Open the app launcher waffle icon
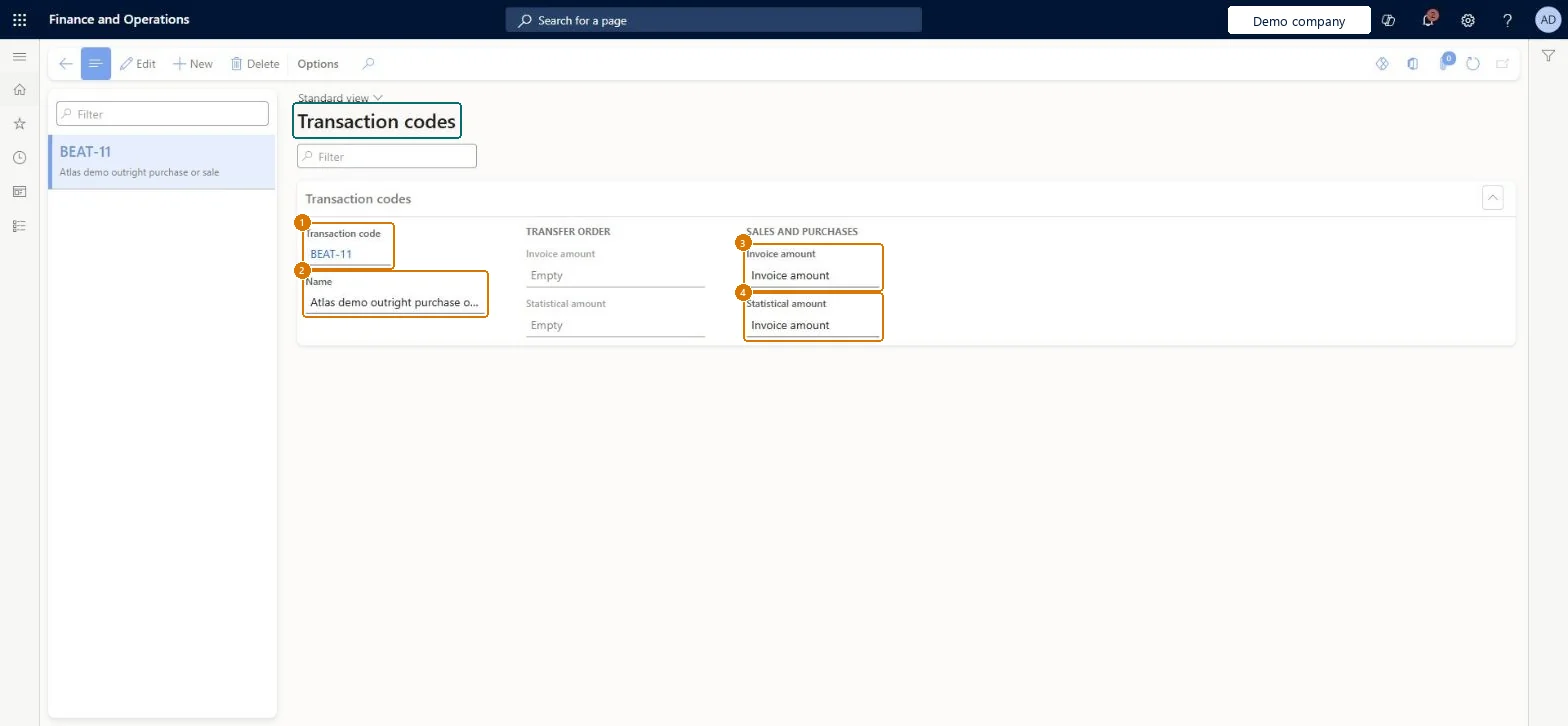This screenshot has width=1568, height=726. (x=19, y=19)
